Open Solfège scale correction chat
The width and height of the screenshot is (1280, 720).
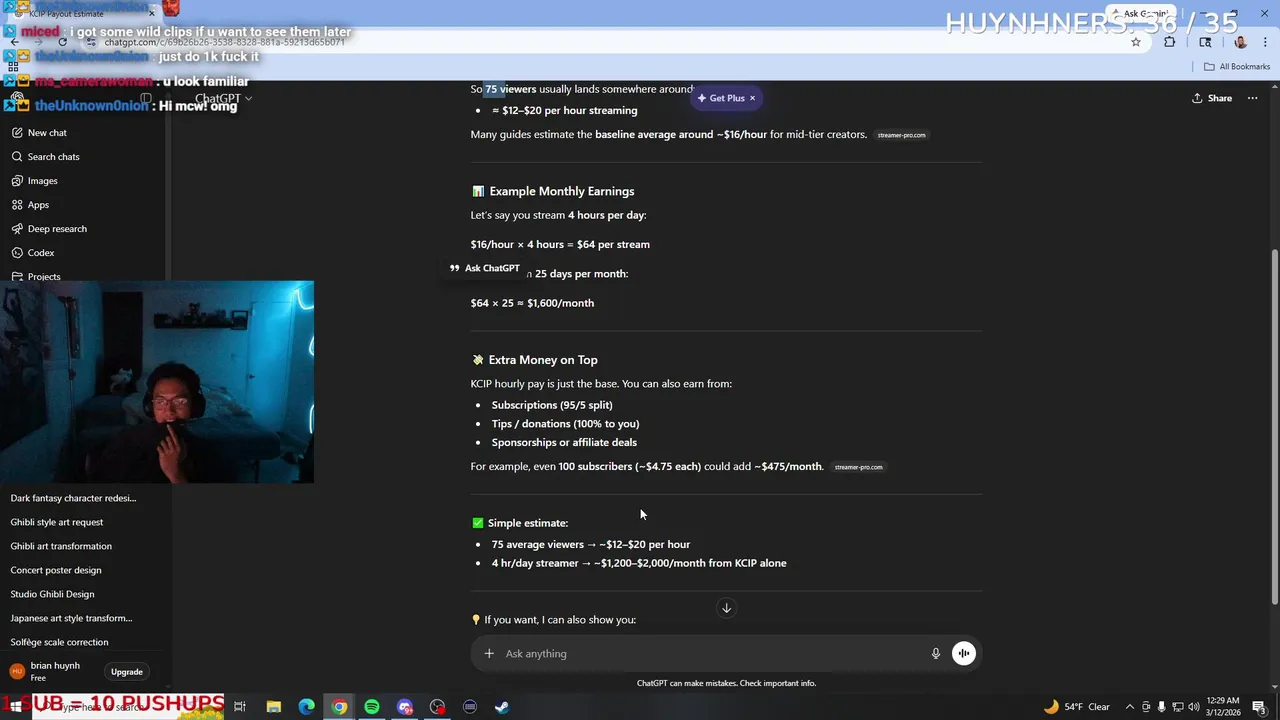(x=59, y=642)
